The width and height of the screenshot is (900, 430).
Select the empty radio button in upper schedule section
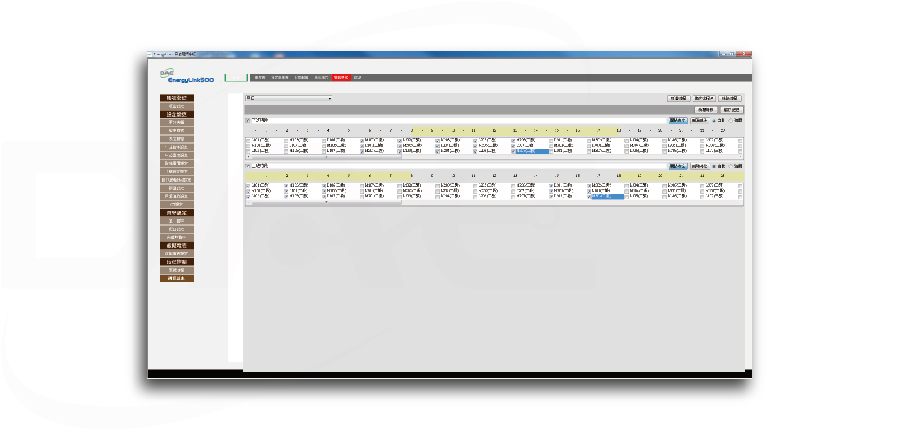coord(731,121)
